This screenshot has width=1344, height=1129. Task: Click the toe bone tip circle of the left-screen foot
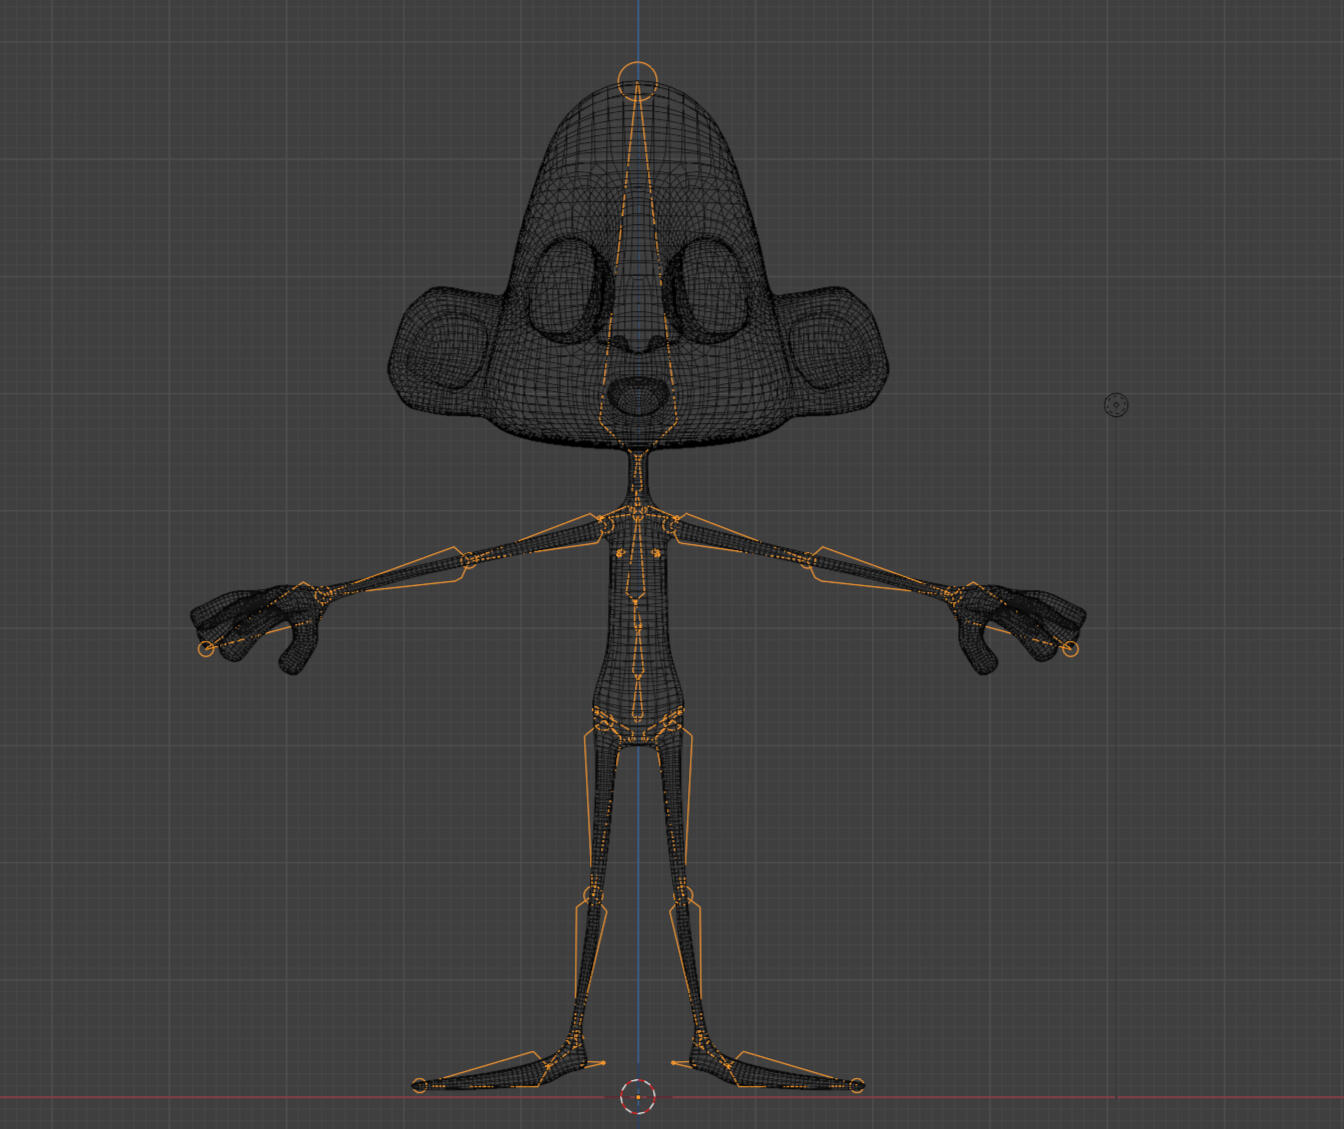[x=420, y=1085]
